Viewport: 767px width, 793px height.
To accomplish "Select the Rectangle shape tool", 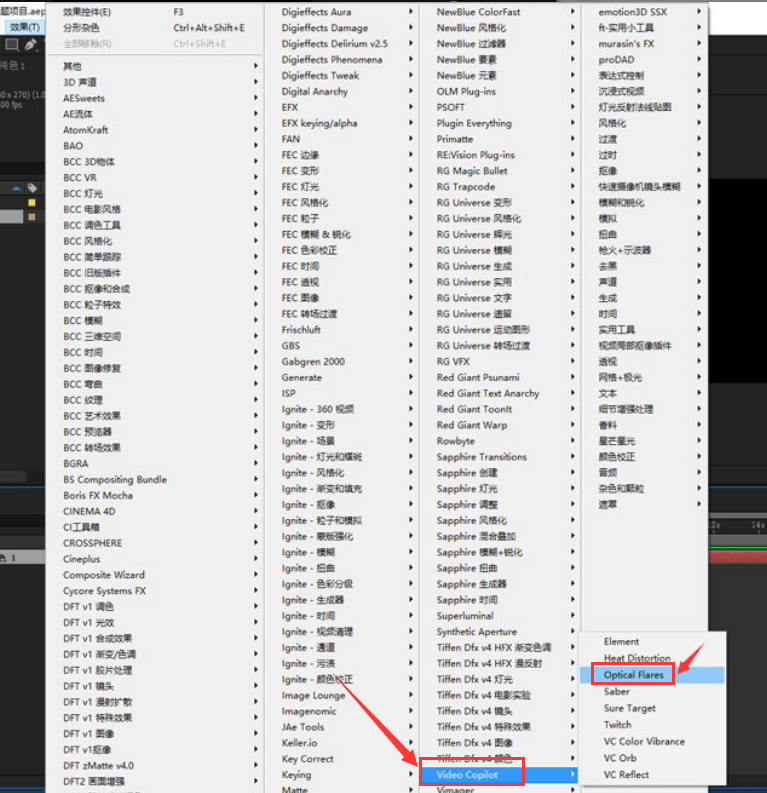I will point(12,45).
